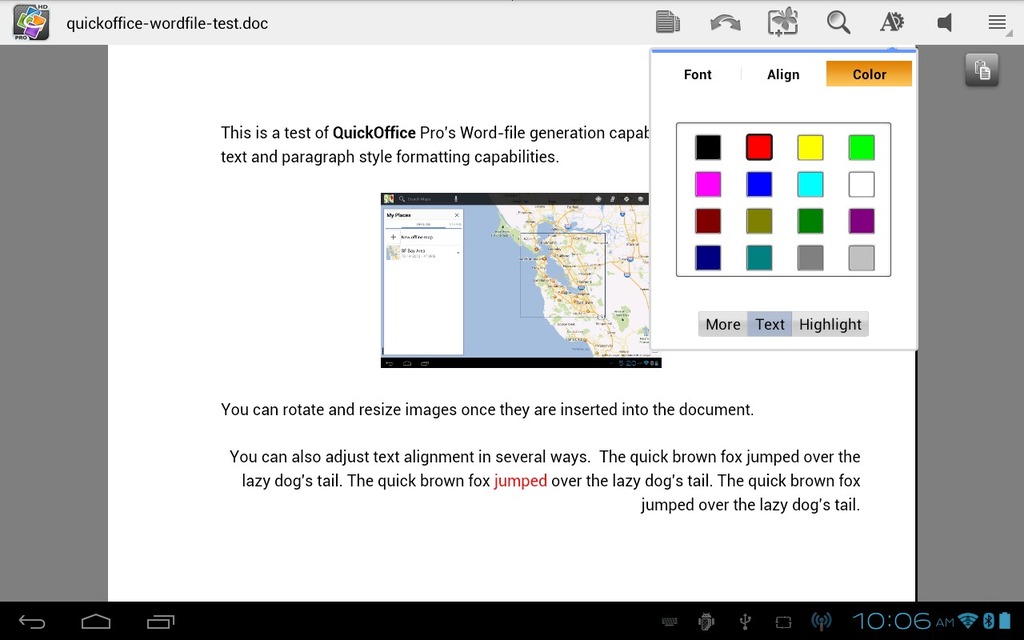
Task: Tap the wireless hotspot status icon
Action: tap(821, 621)
